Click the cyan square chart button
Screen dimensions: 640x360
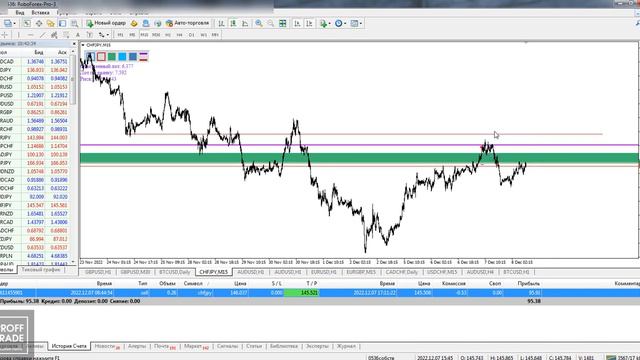pyautogui.click(x=122, y=57)
